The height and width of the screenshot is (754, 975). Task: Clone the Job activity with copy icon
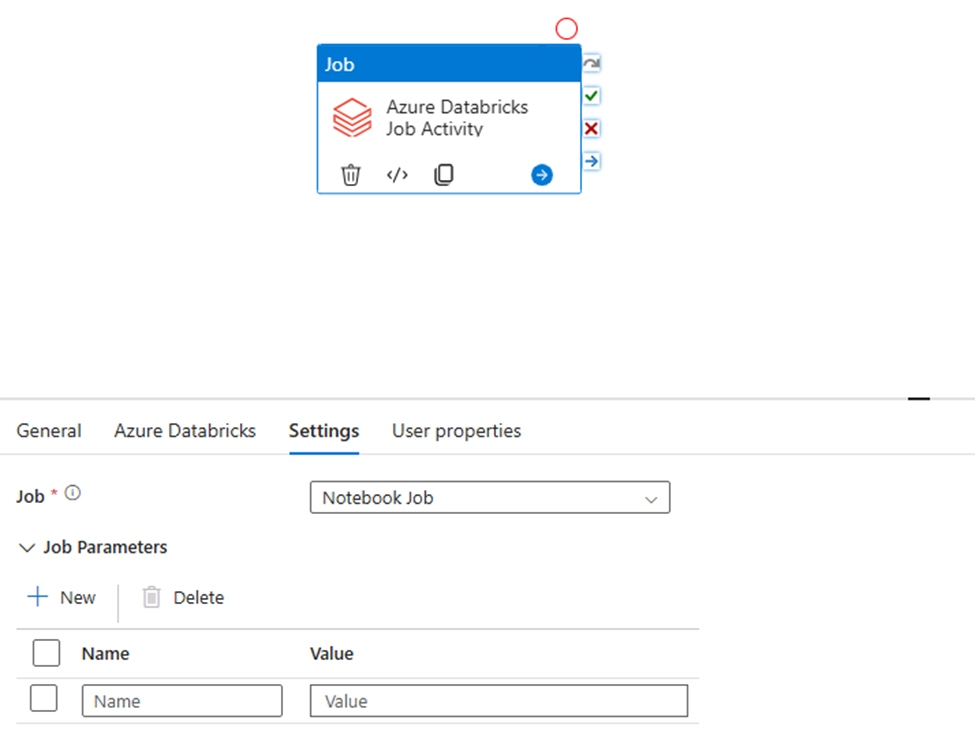pos(444,175)
